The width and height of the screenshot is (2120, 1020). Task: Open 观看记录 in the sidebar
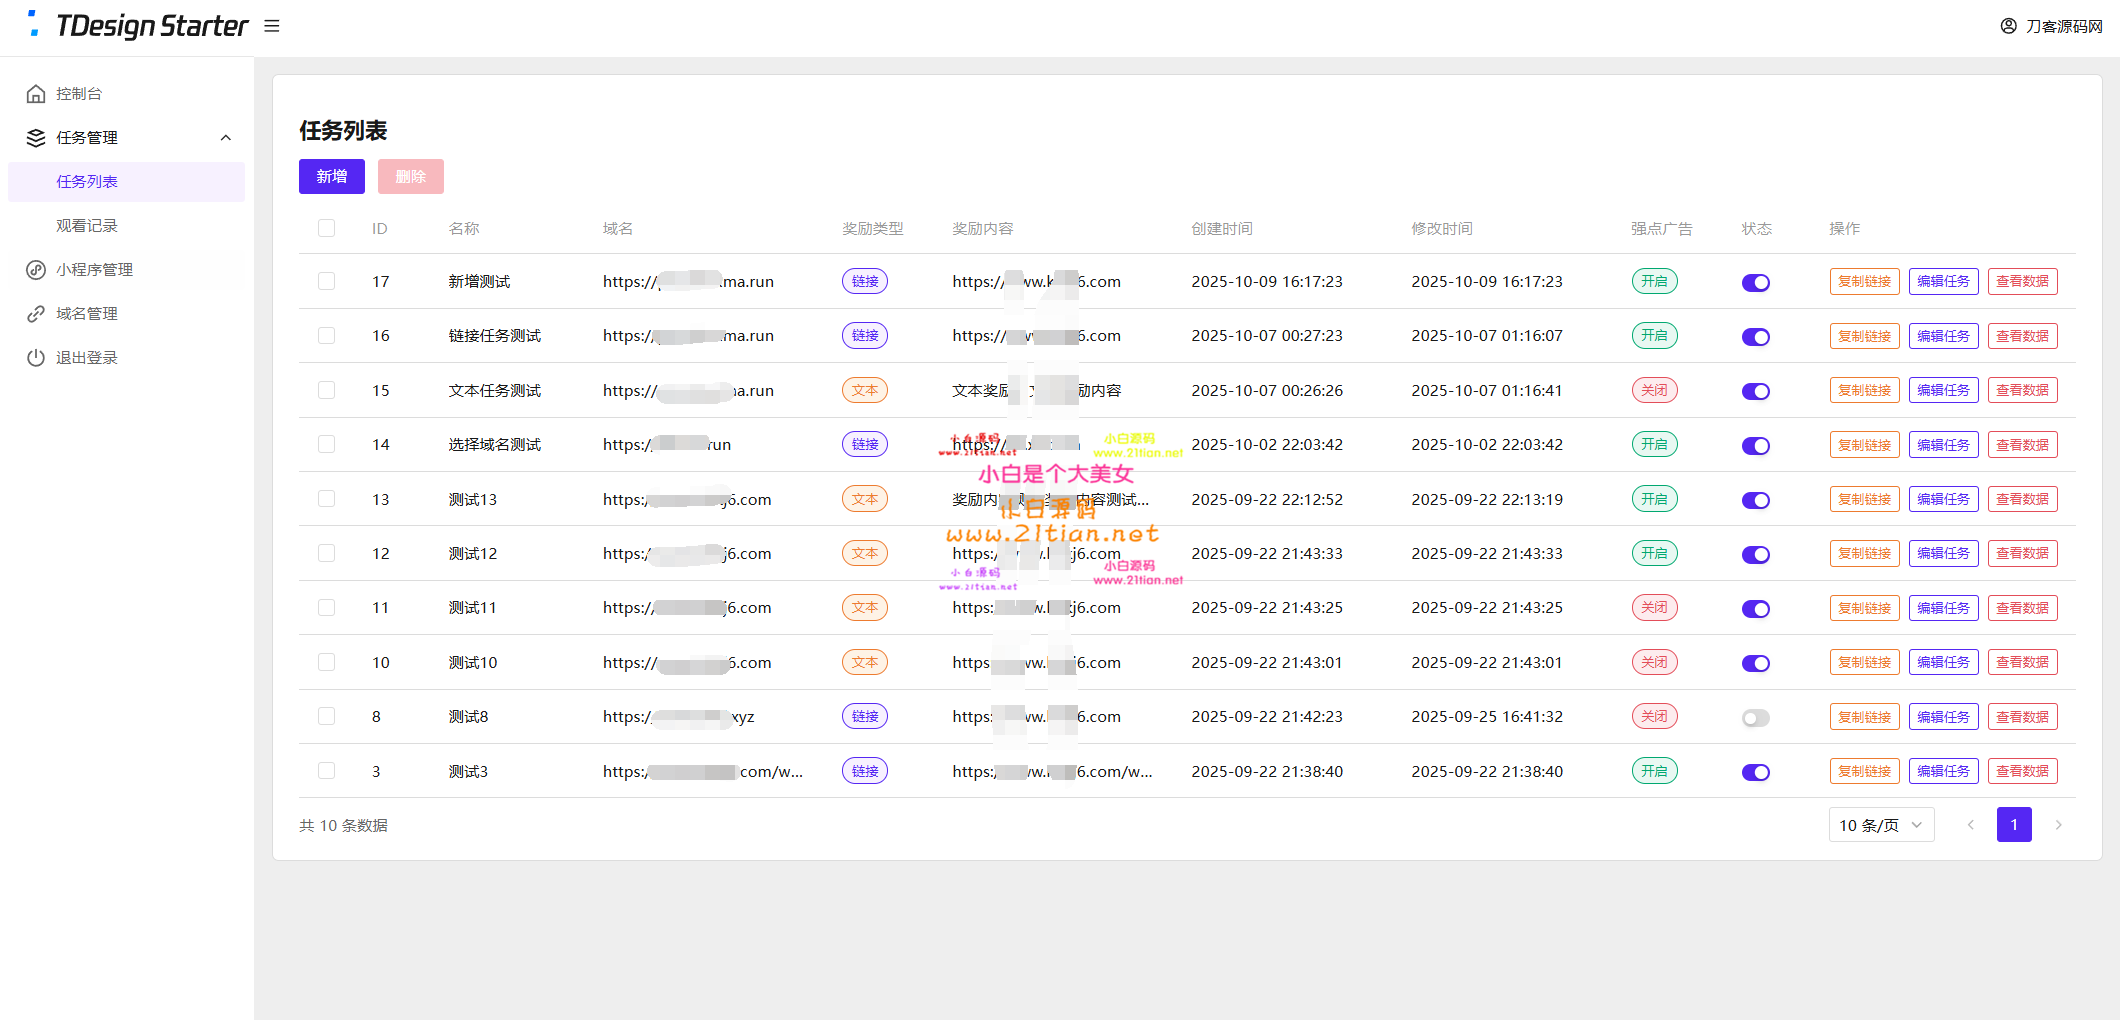click(x=87, y=226)
